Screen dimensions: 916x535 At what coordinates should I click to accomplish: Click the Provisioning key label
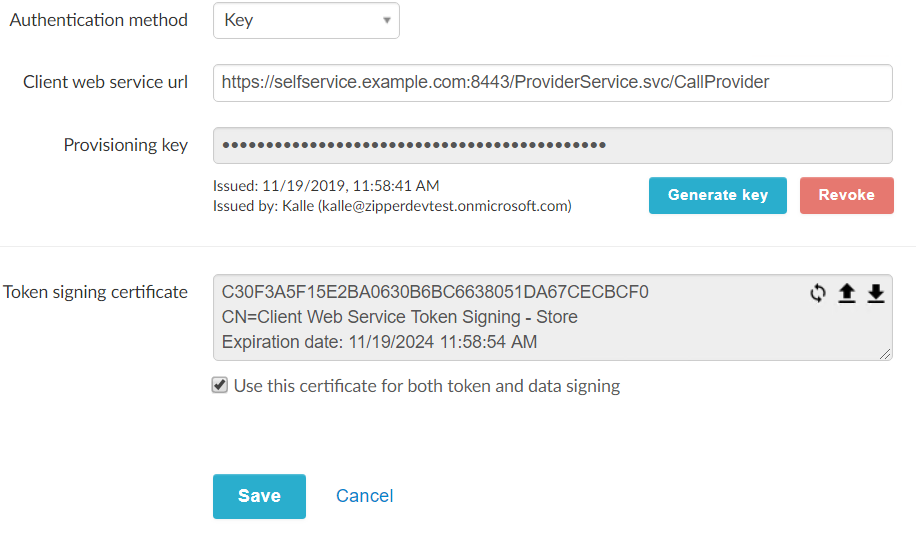pos(125,145)
